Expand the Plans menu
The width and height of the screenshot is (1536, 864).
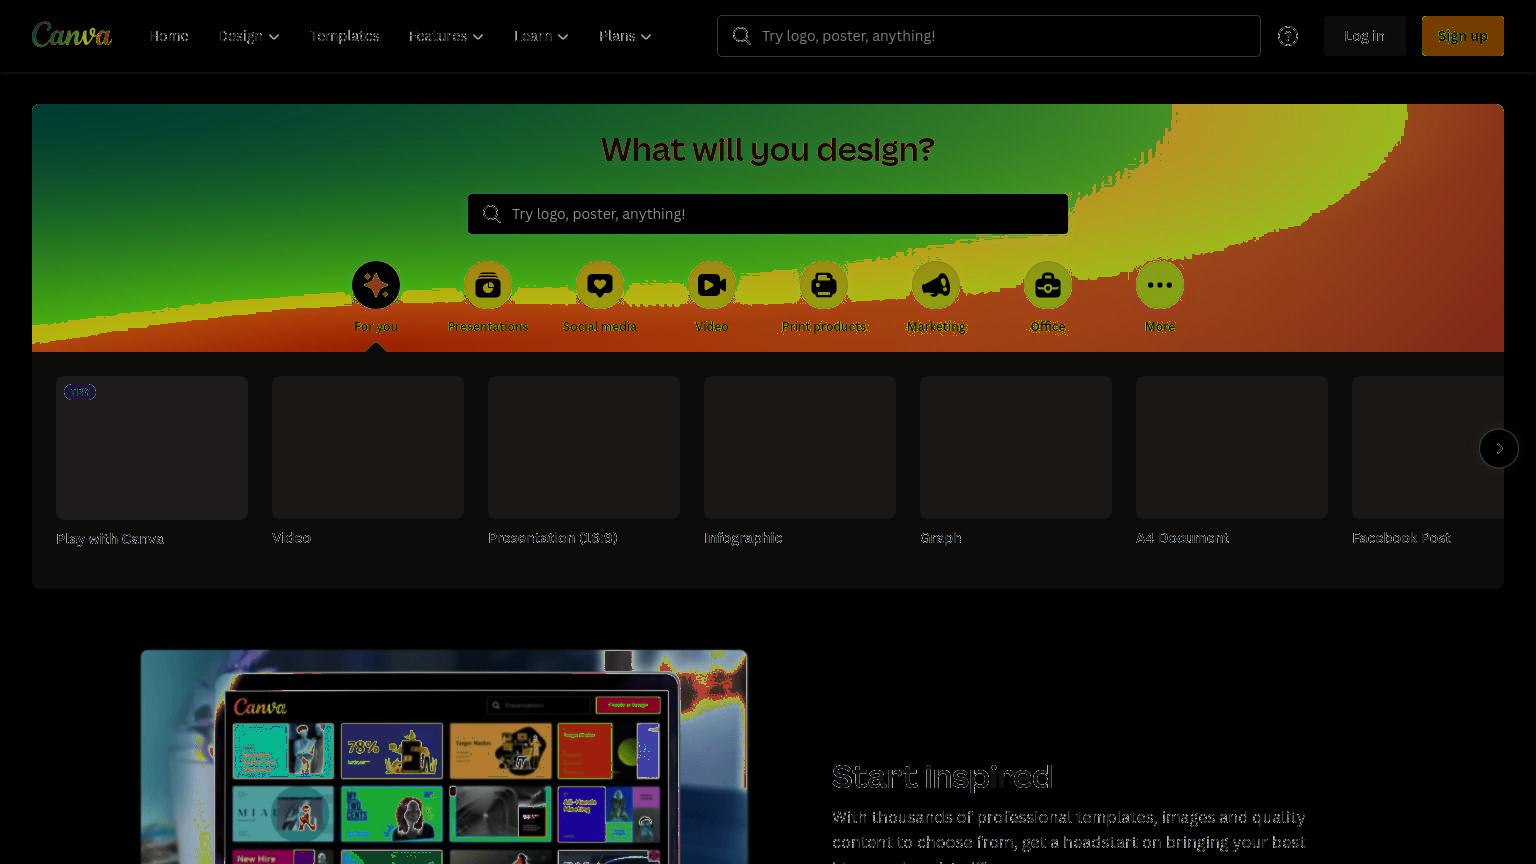click(625, 36)
